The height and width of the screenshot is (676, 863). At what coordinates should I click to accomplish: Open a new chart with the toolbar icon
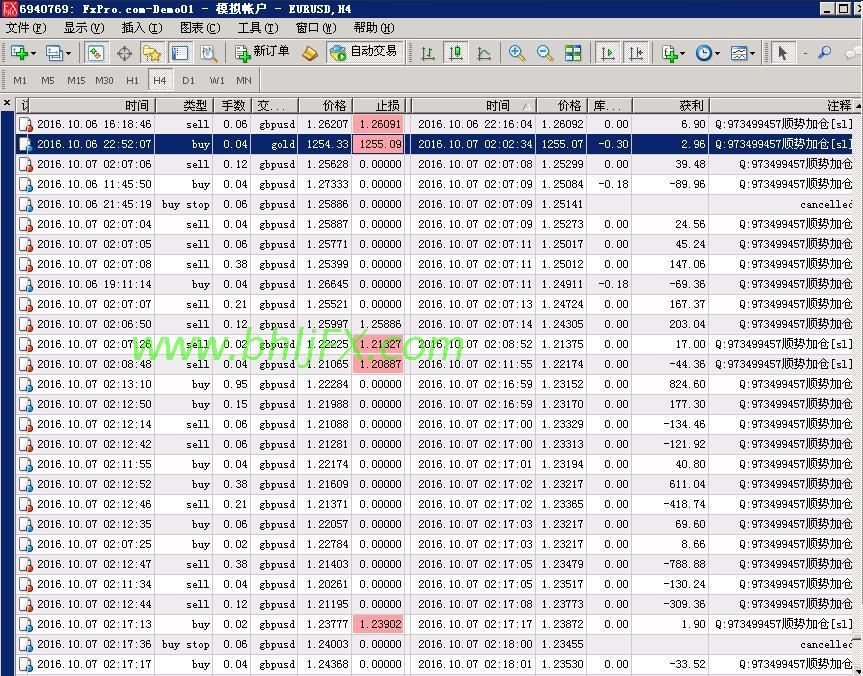(x=19, y=53)
